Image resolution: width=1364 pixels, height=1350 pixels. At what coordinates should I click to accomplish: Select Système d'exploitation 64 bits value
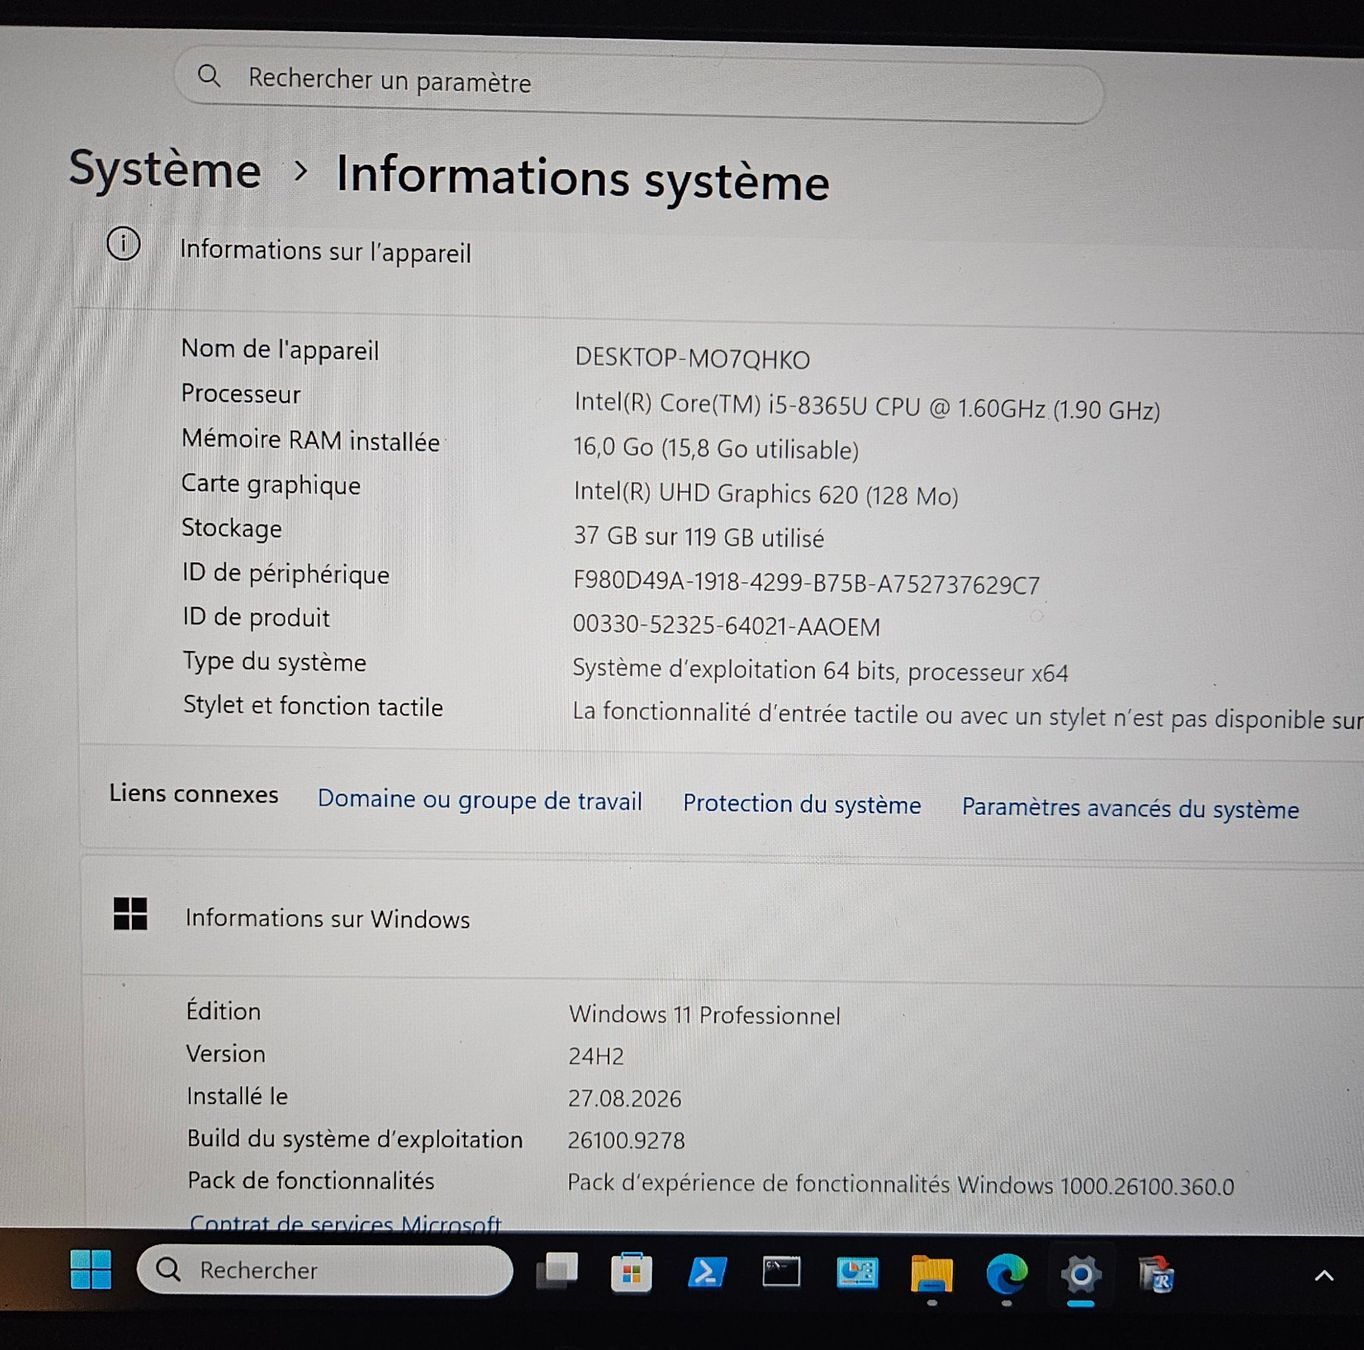(820, 670)
